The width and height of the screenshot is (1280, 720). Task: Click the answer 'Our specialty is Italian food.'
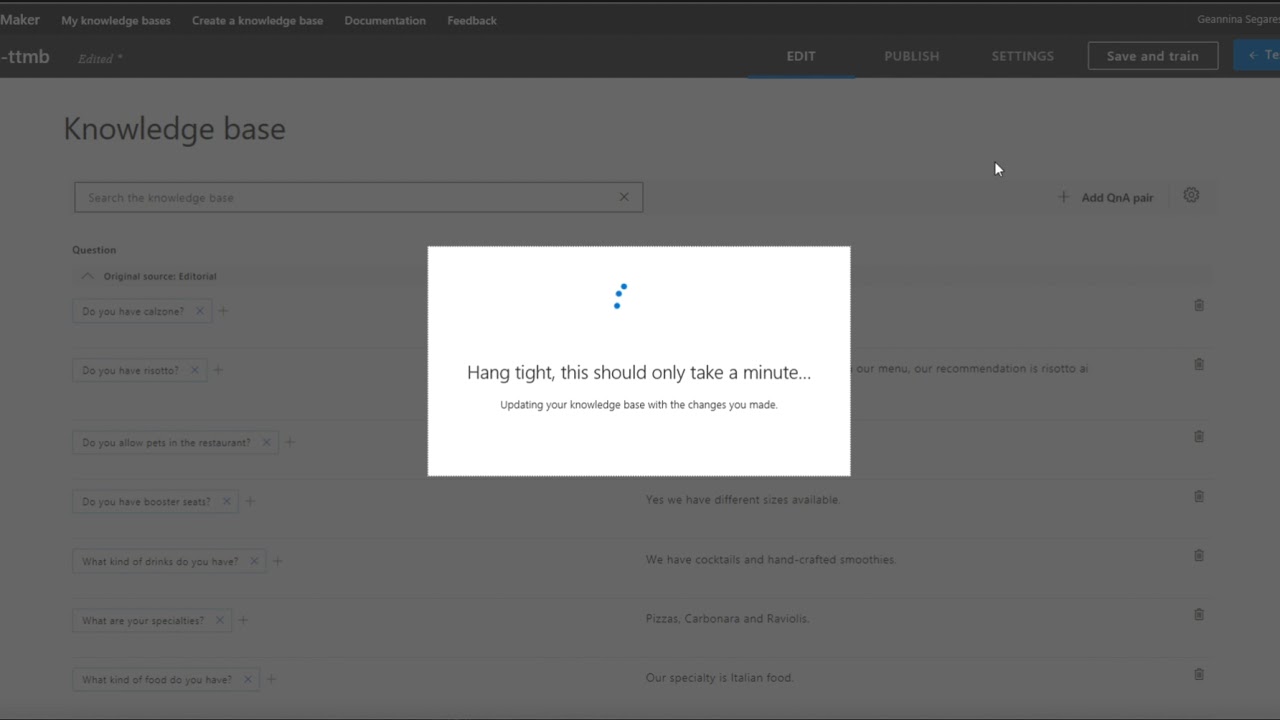tap(719, 678)
